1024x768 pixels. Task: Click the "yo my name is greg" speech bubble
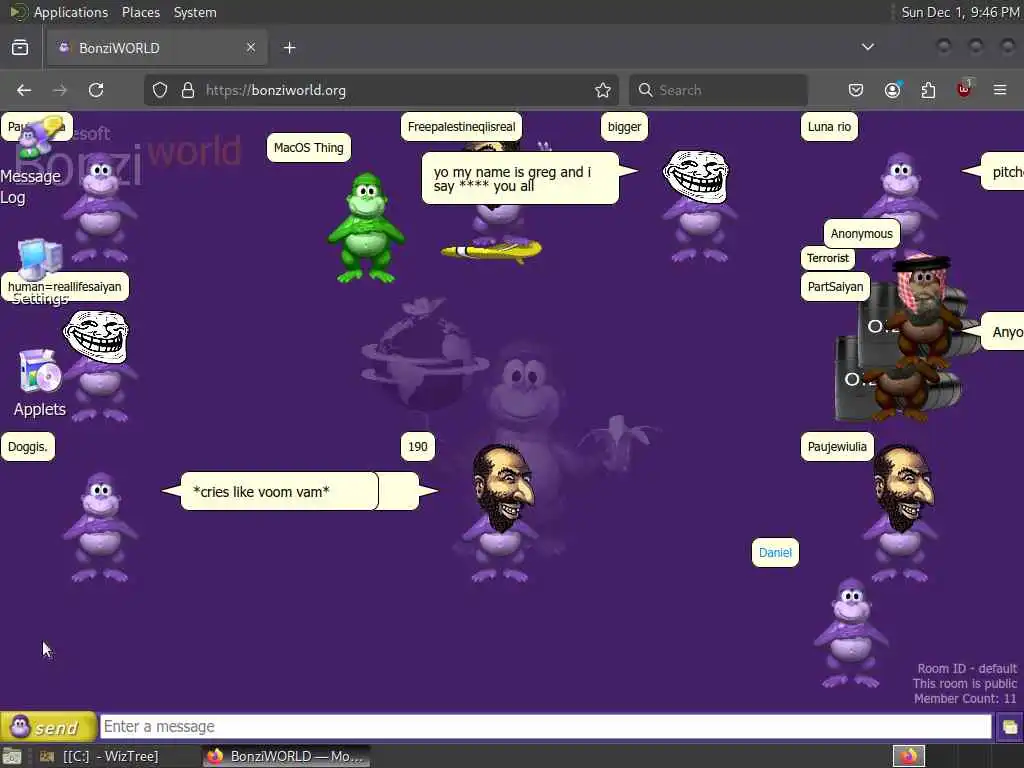[x=522, y=178]
